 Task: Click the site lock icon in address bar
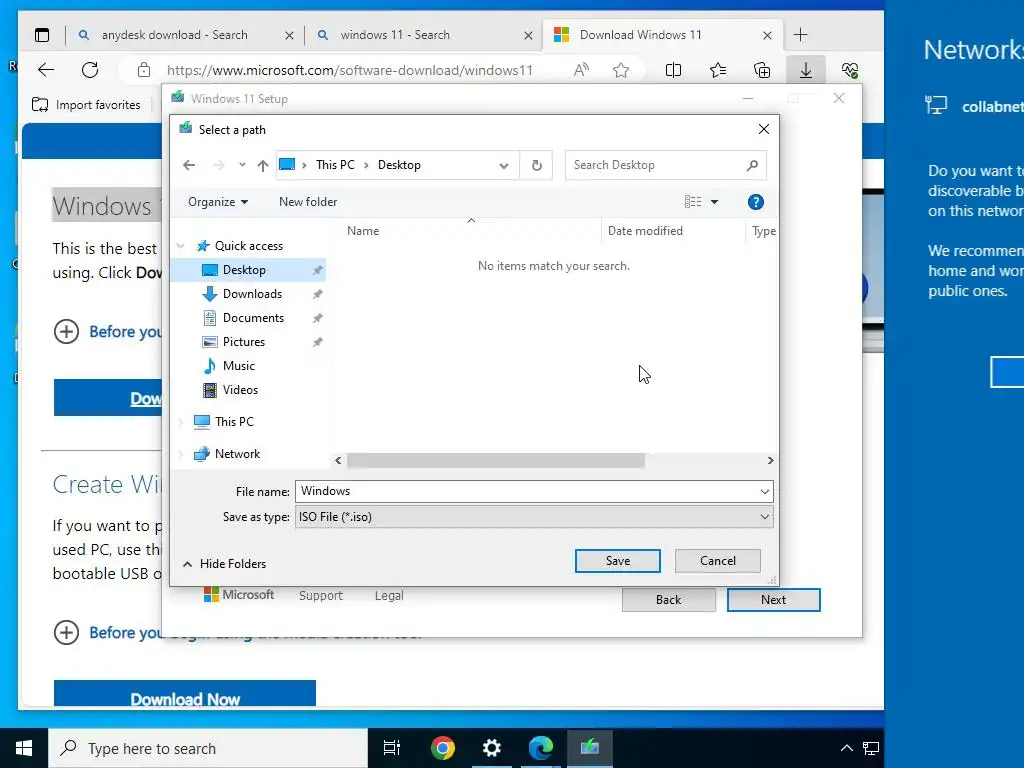[144, 70]
